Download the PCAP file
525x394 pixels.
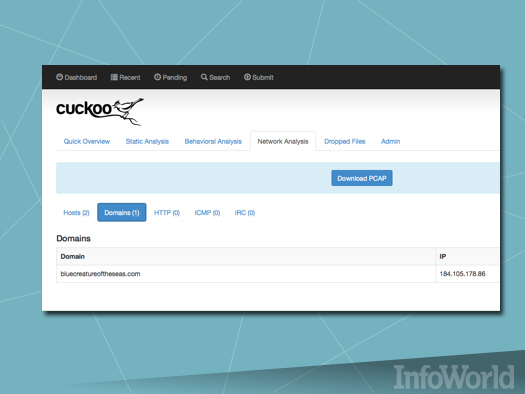click(x=362, y=178)
